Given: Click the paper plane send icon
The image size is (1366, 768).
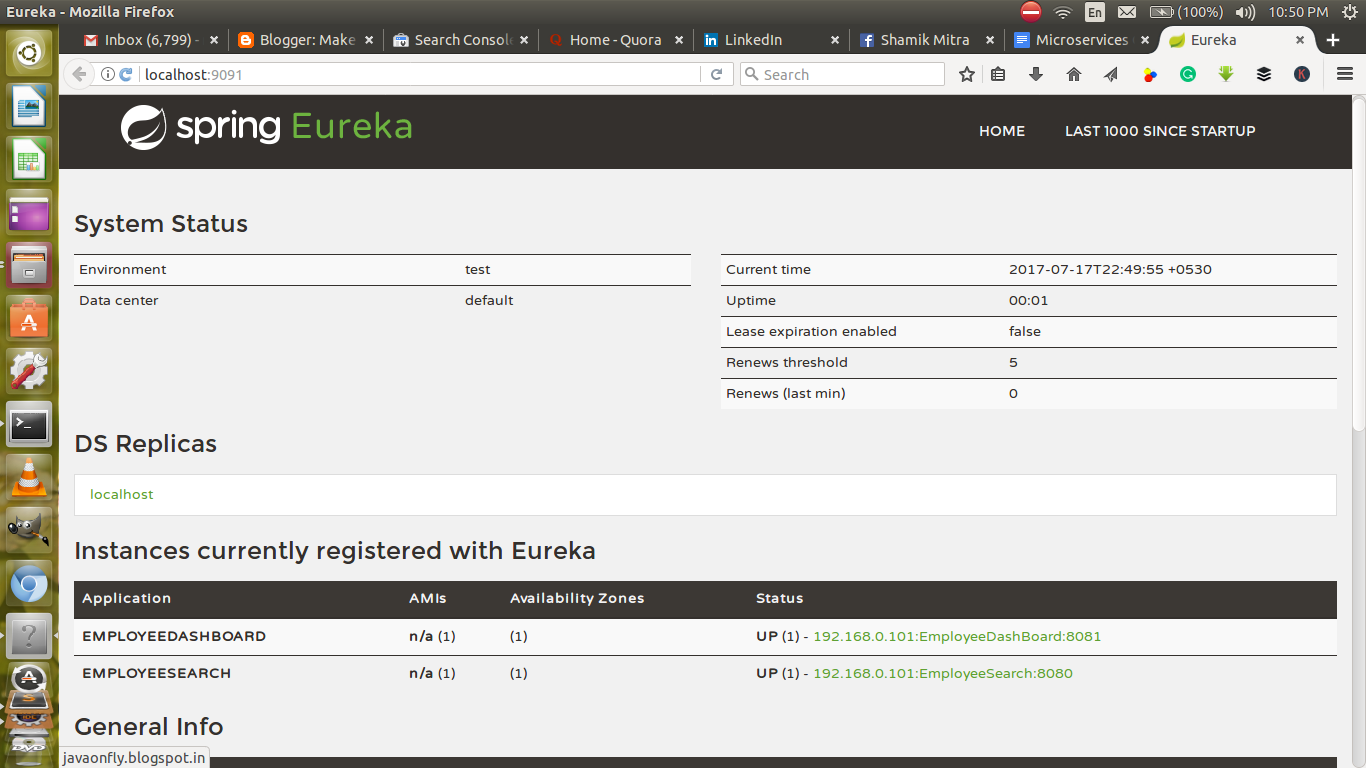Looking at the screenshot, I should tap(1111, 74).
